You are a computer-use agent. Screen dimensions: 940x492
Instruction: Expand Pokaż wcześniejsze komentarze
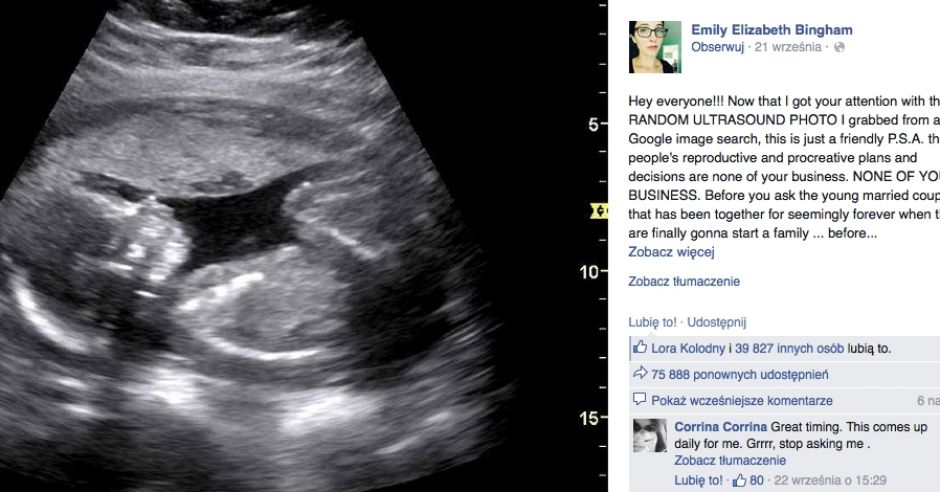[742, 401]
